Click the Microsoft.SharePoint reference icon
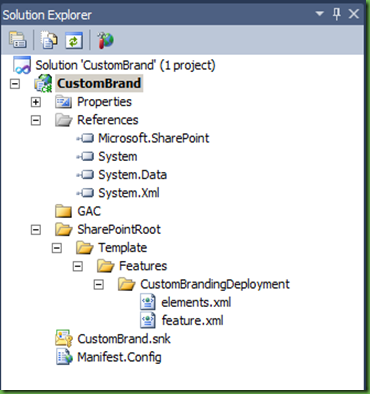The image size is (370, 394). point(85,138)
